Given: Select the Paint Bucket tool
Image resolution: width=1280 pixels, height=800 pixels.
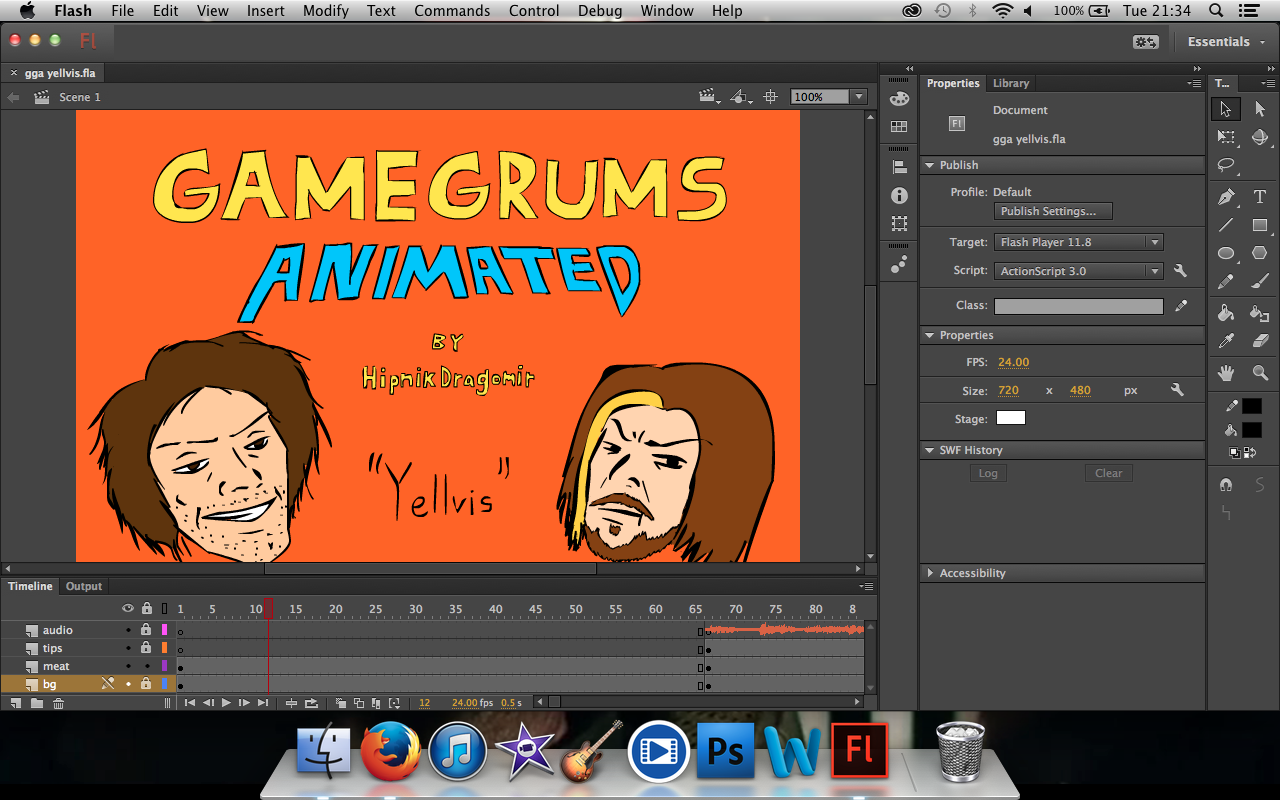Looking at the screenshot, I should 1226,313.
